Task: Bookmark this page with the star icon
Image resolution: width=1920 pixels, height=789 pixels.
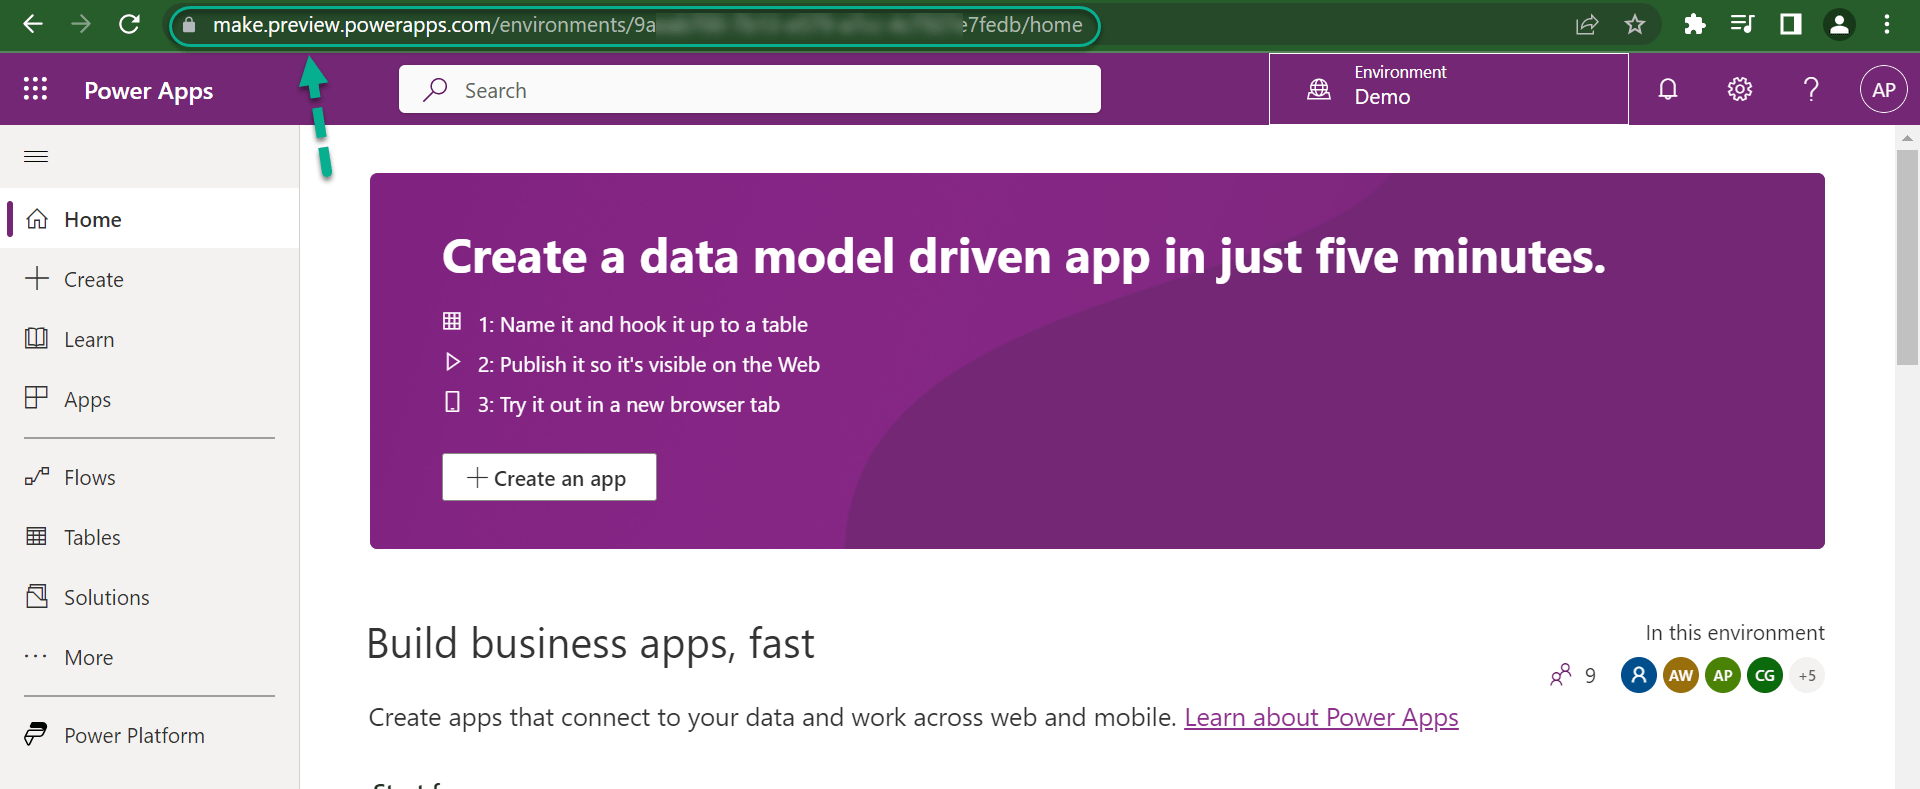Action: click(x=1635, y=25)
